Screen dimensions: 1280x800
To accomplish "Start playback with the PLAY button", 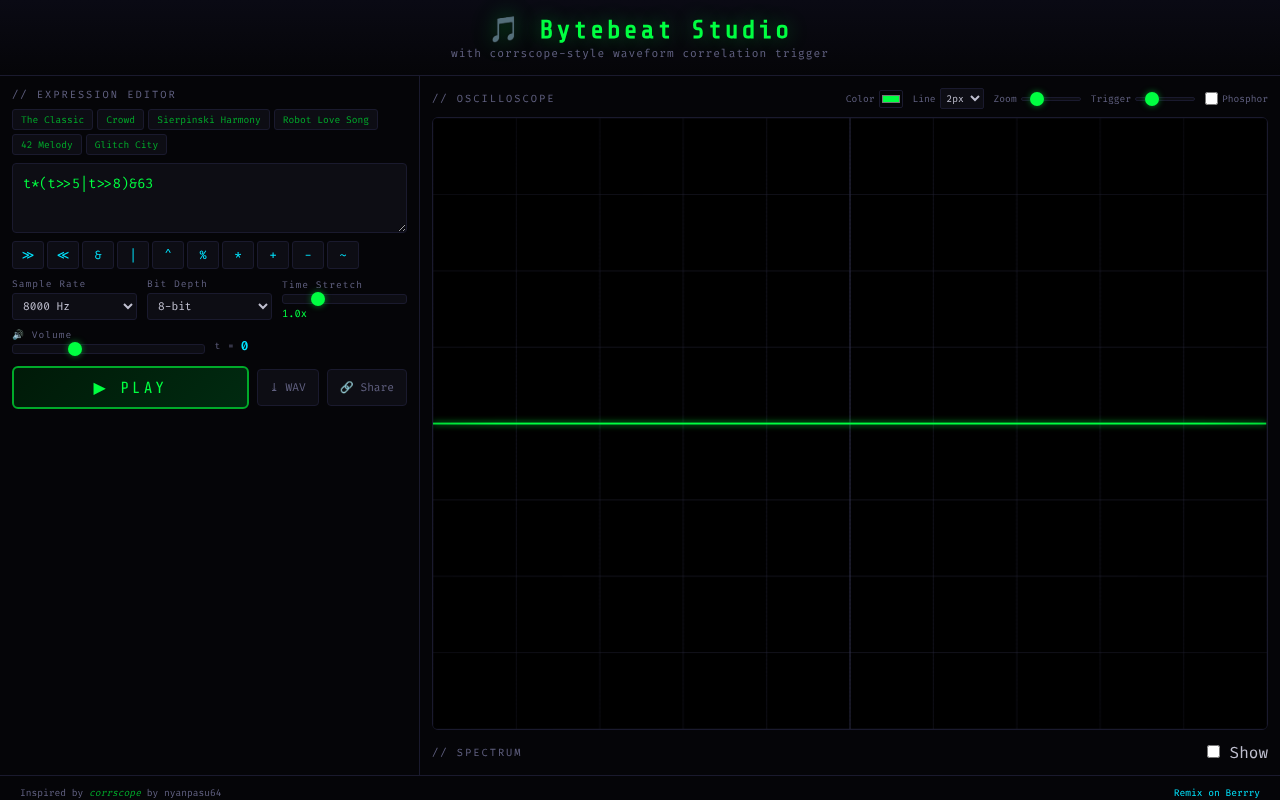I will [130, 387].
